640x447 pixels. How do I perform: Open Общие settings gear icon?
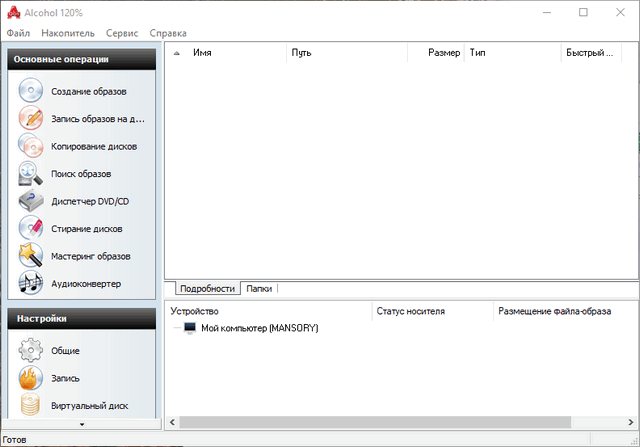(x=31, y=351)
